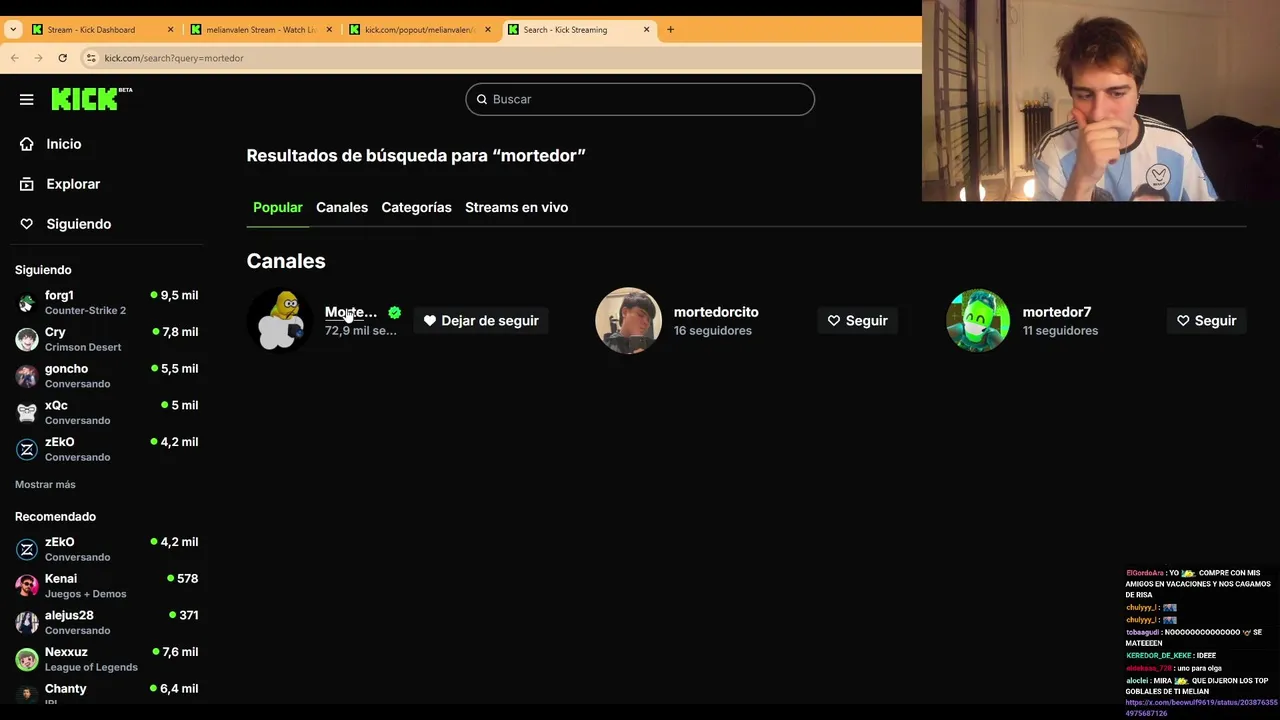Click forg1's avatar icon
Image resolution: width=1280 pixels, height=720 pixels.
pyautogui.click(x=27, y=303)
